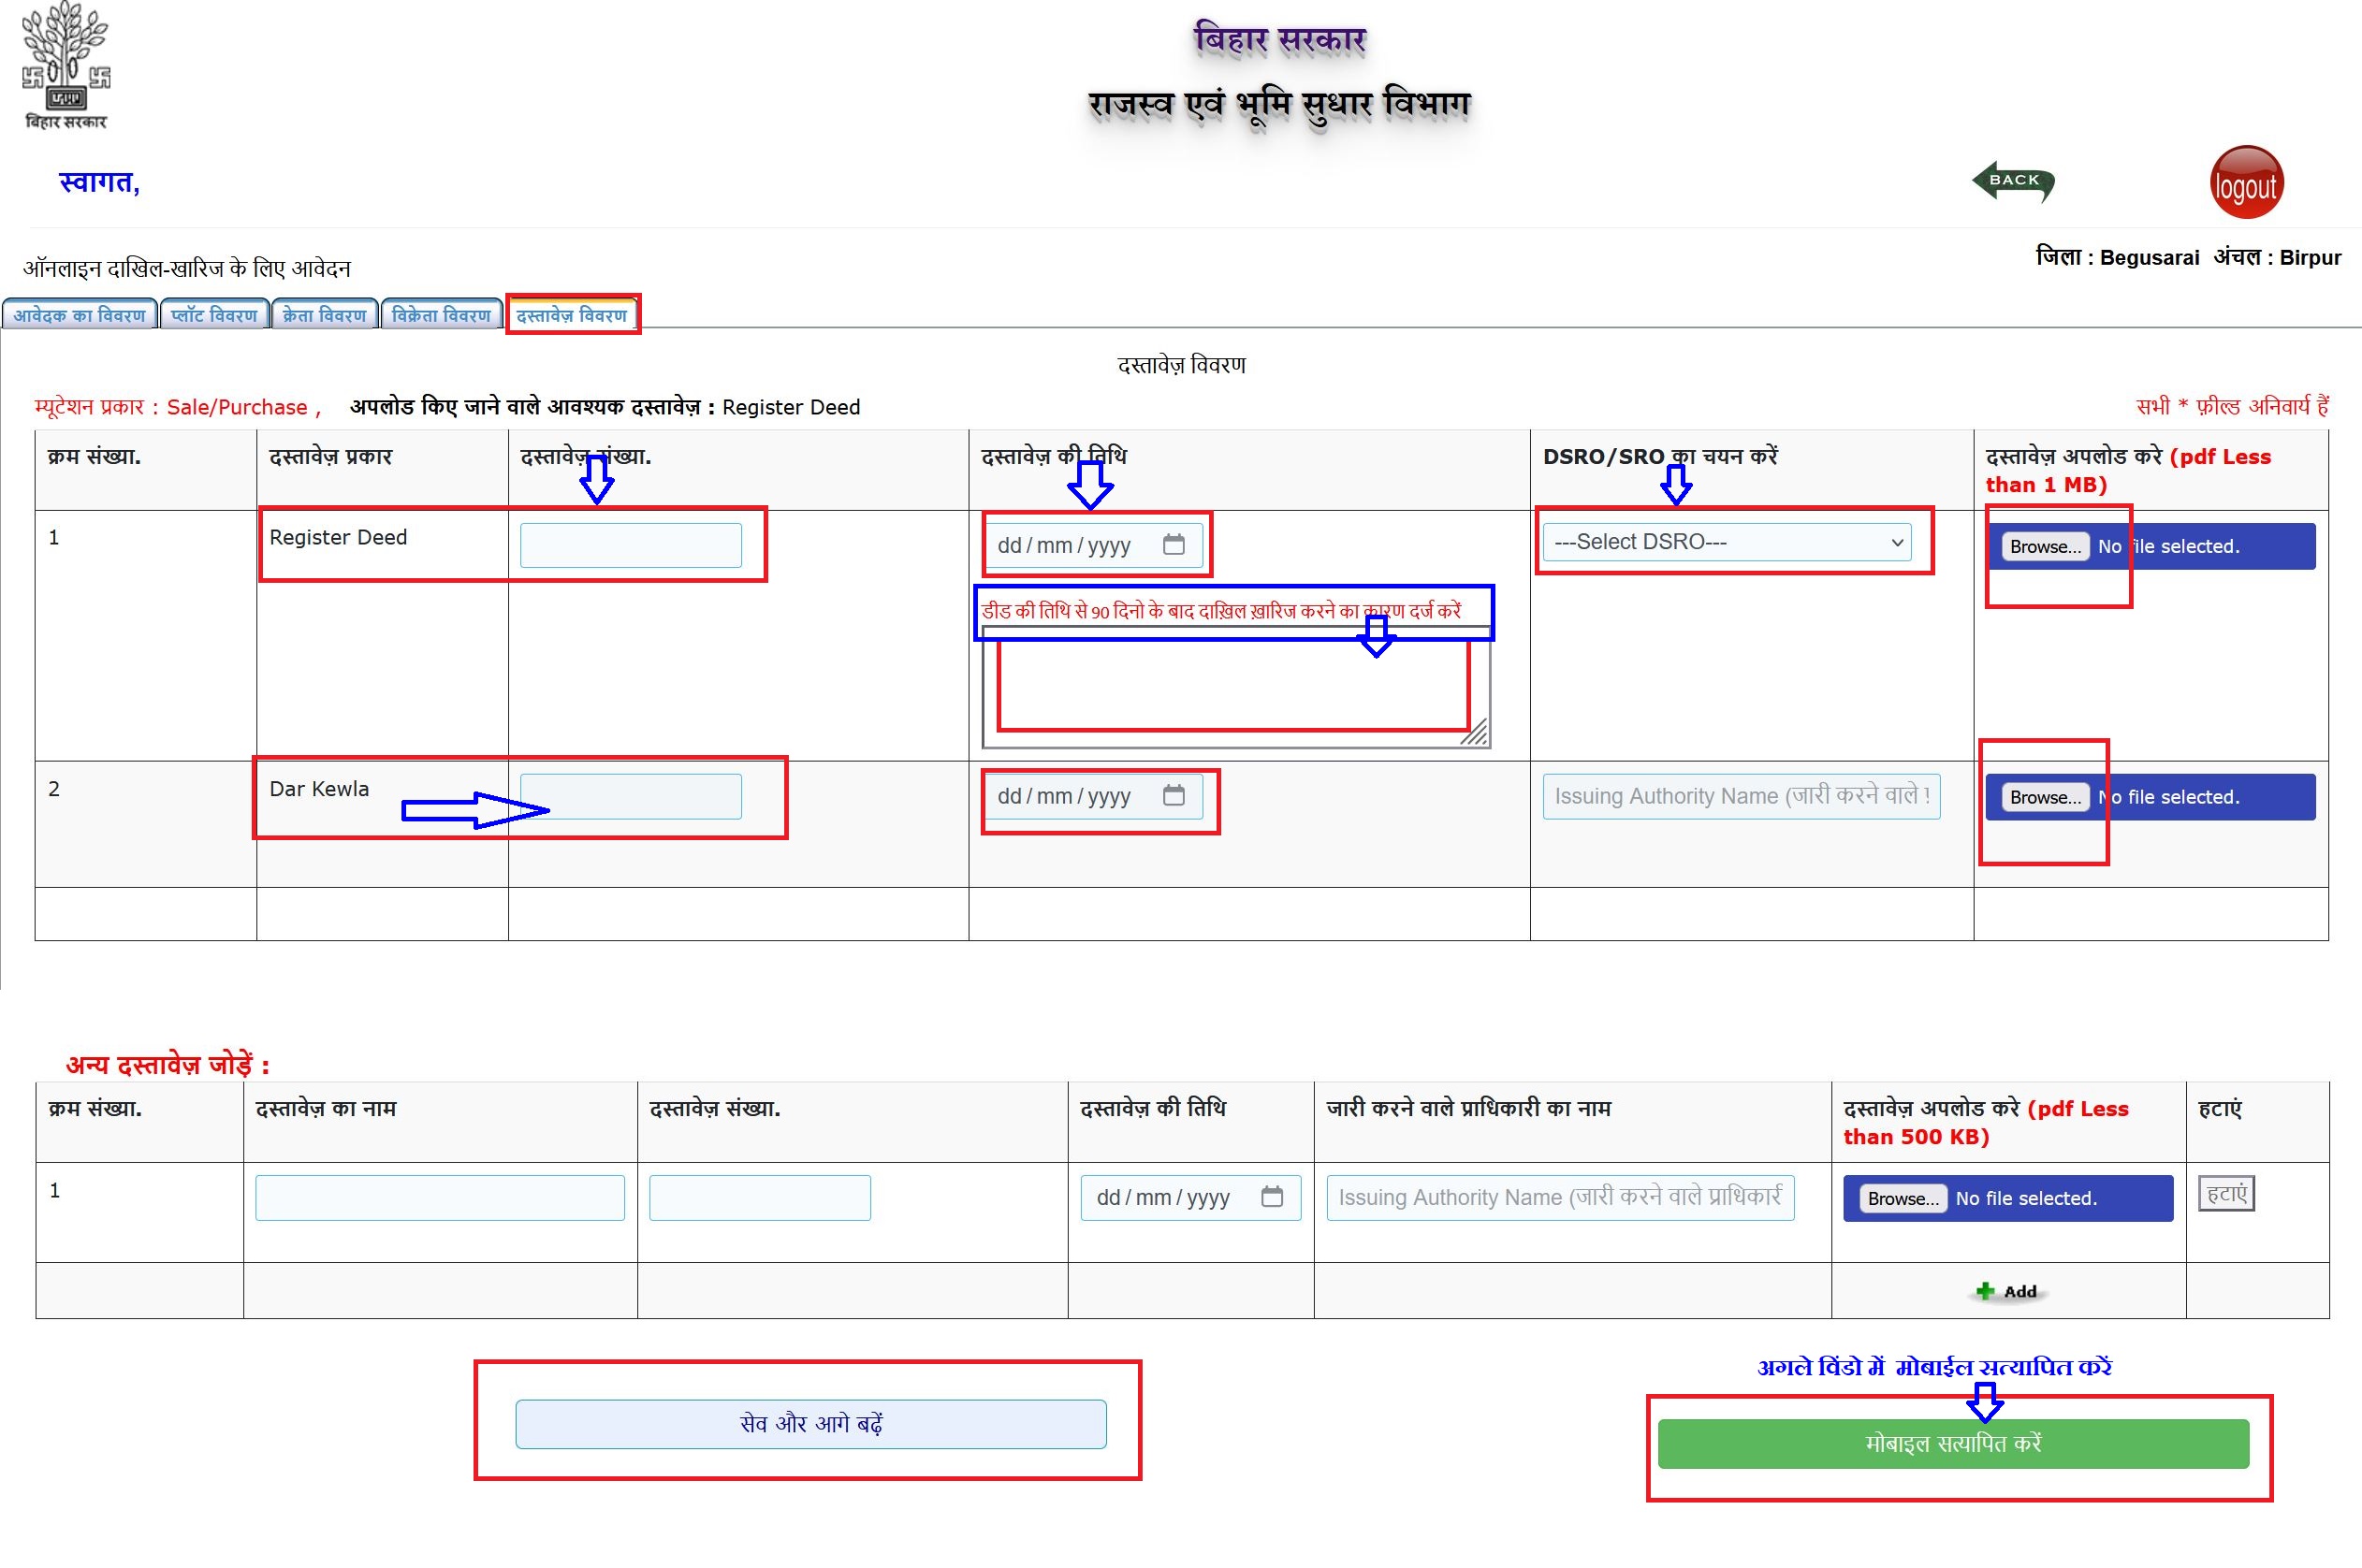2362x1568 pixels.
Task: Open calendar picker for Register Deed date
Action: (x=1173, y=545)
